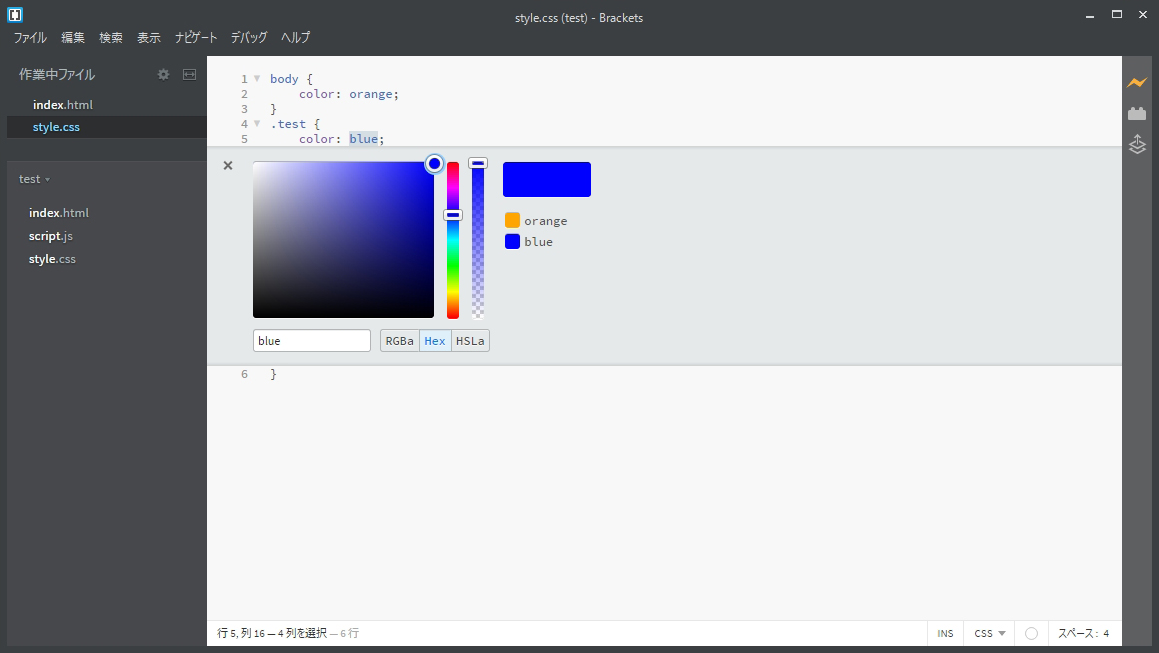The image size is (1159, 653).
Task: Click the orange swatch beside 'orange'
Action: (512, 220)
